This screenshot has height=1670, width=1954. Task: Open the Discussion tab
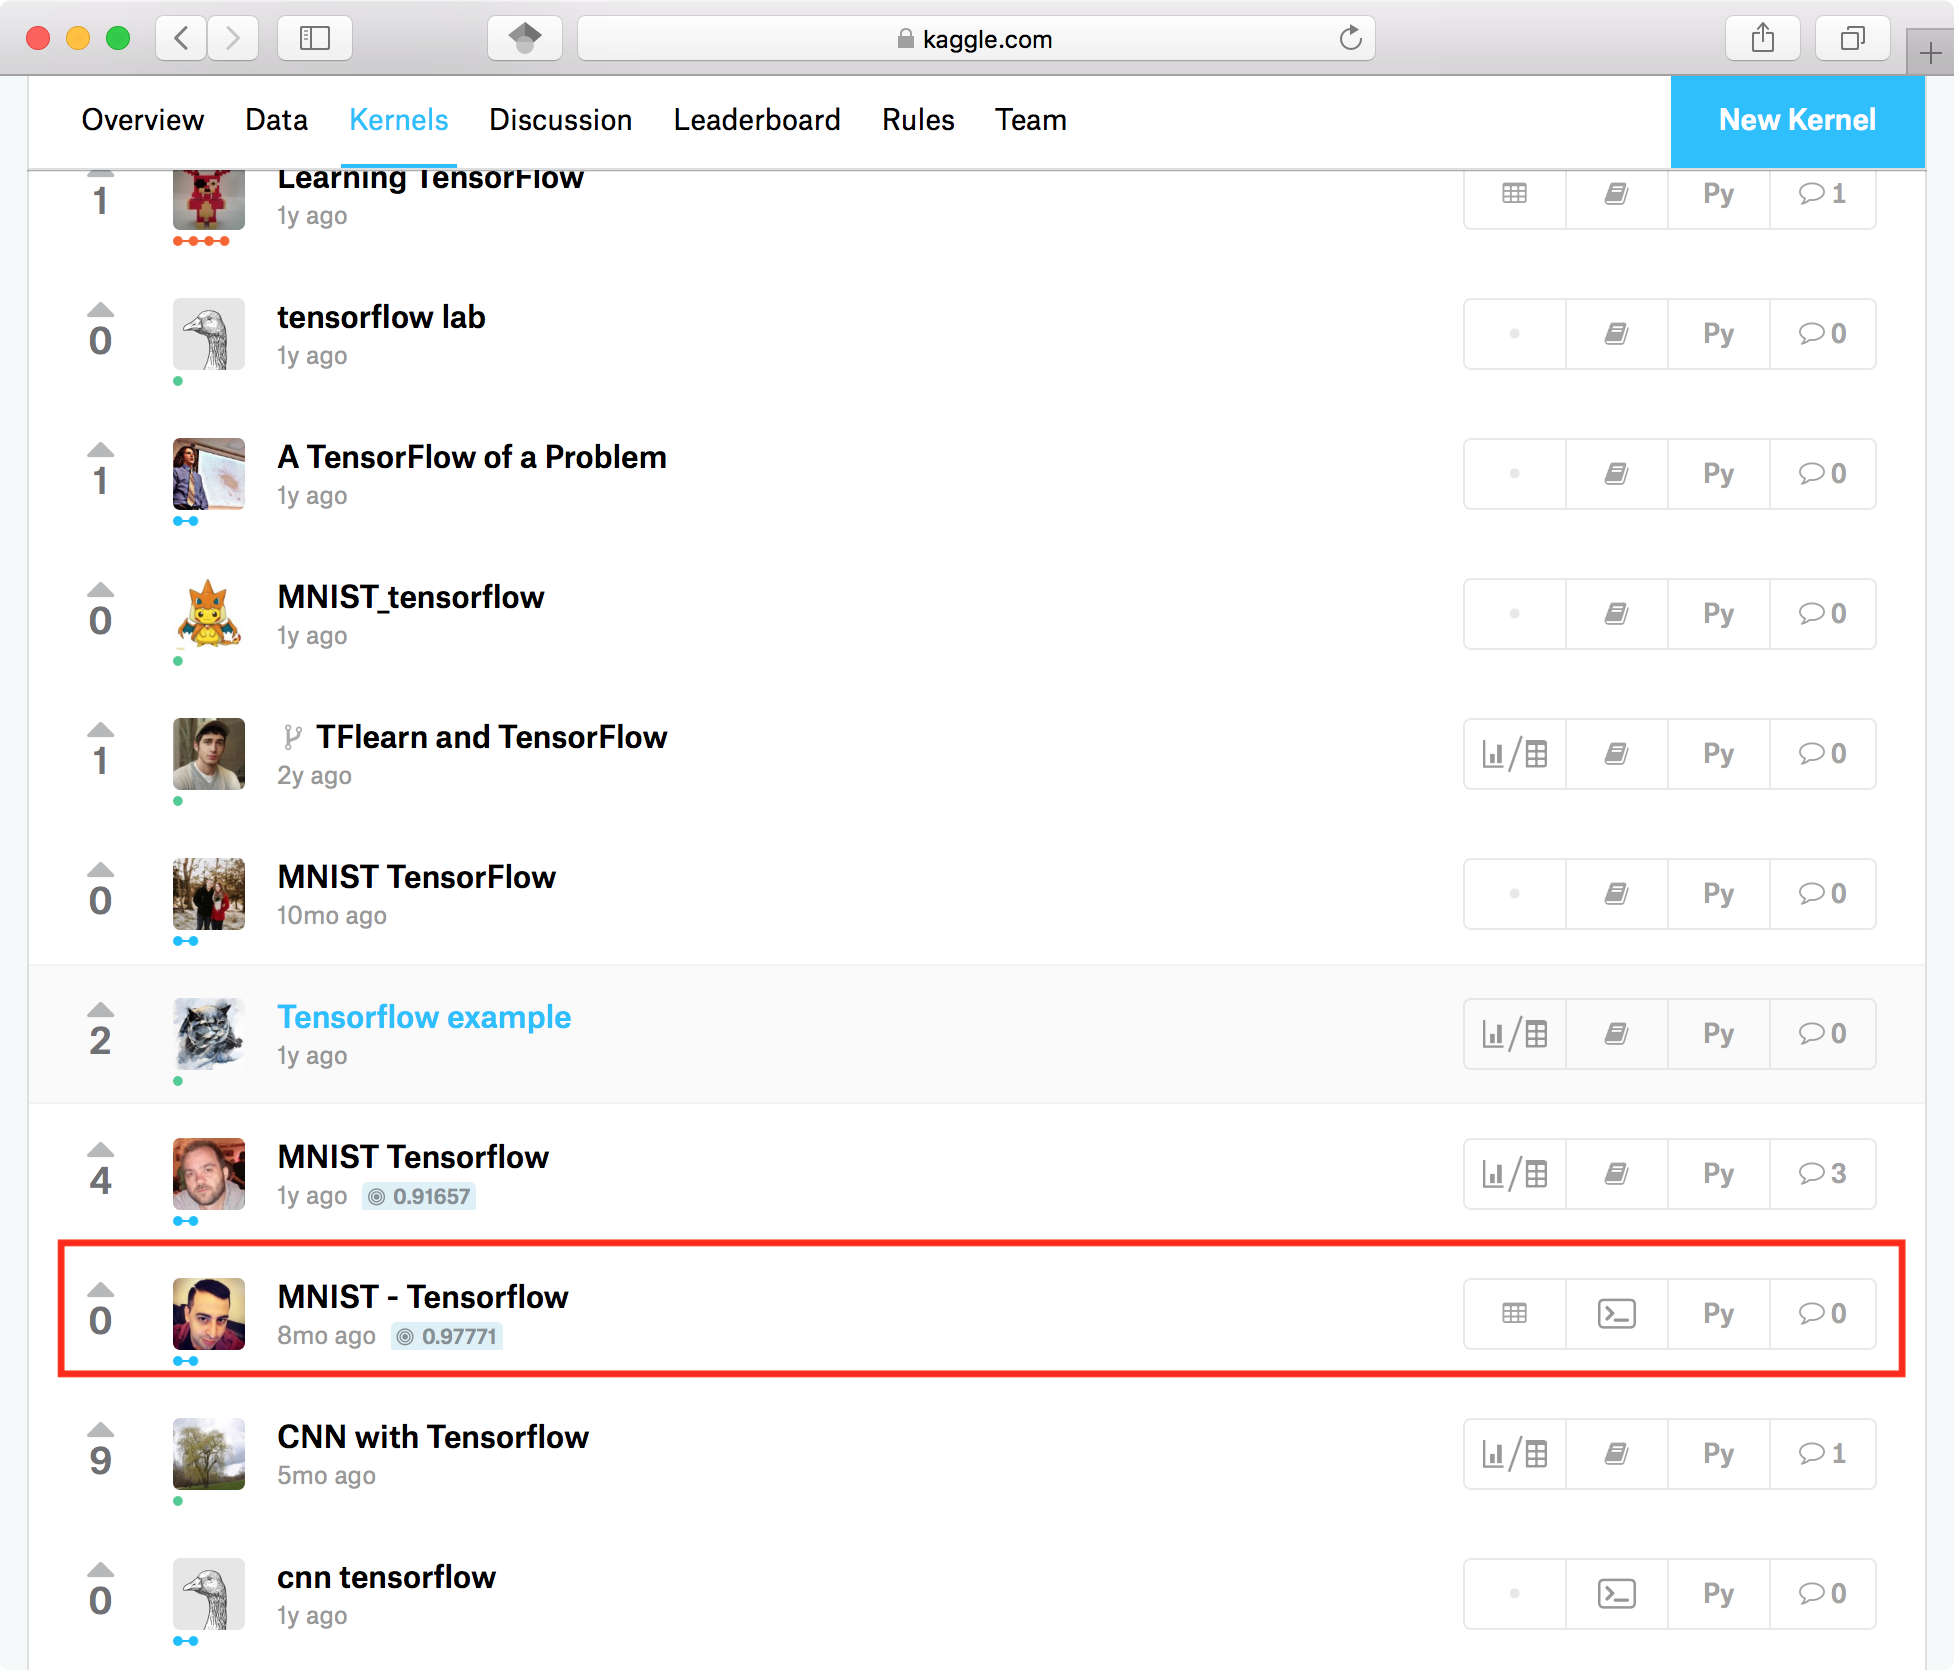560,120
